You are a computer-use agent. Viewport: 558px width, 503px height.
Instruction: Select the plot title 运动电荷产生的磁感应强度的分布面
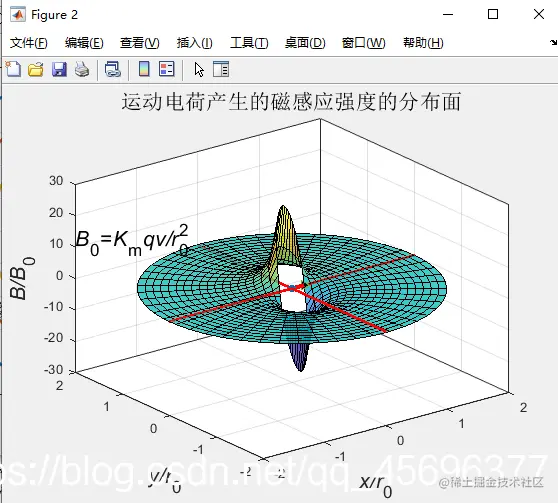[291, 101]
